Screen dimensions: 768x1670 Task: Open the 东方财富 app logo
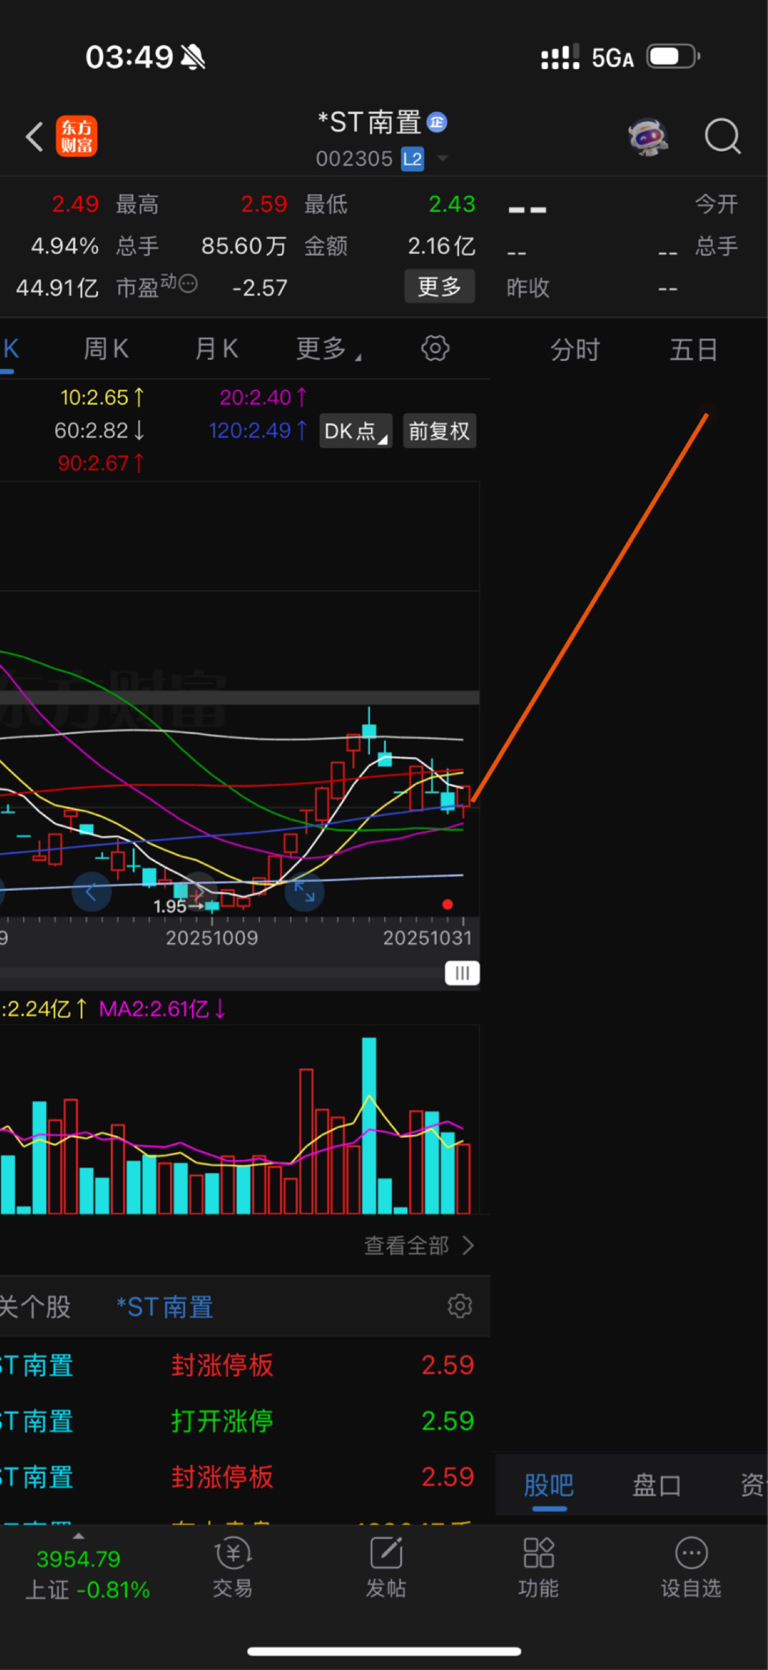tap(77, 136)
